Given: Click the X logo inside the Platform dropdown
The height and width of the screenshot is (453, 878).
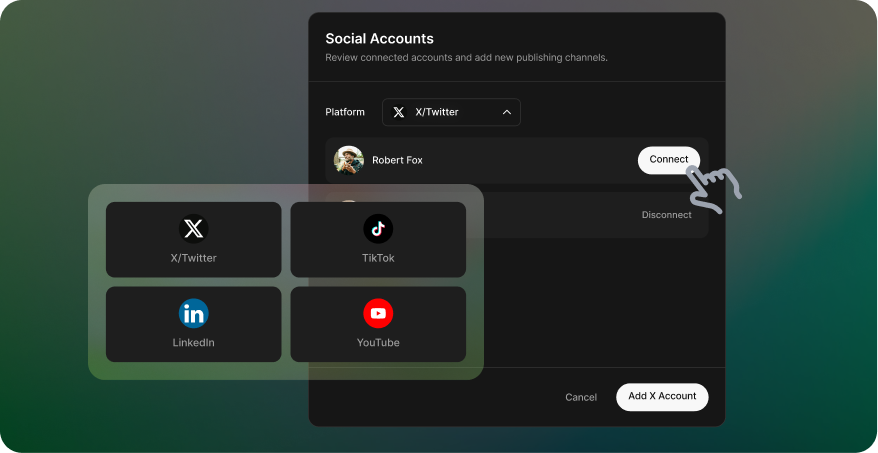Looking at the screenshot, I should 399,112.
